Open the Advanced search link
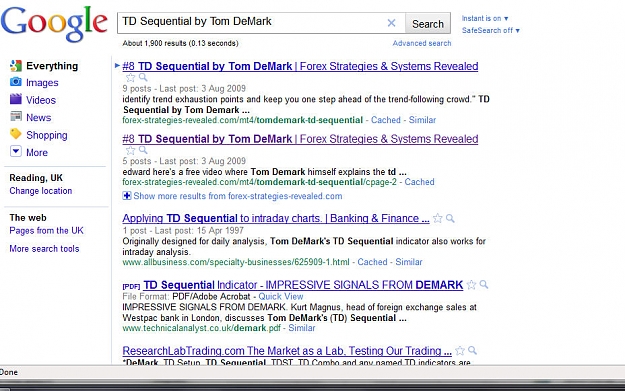Viewport: 625px width, 391px height. (x=422, y=43)
